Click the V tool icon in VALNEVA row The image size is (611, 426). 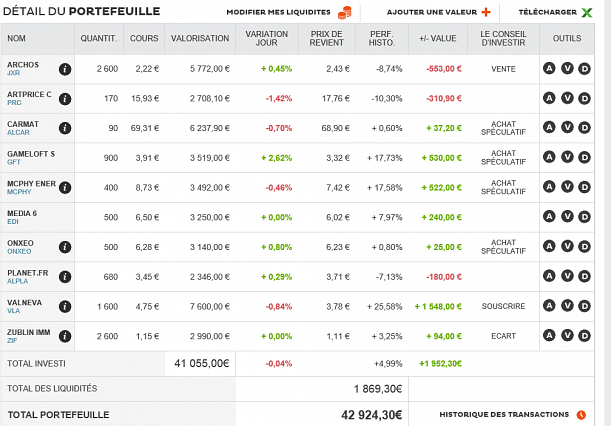(567, 306)
